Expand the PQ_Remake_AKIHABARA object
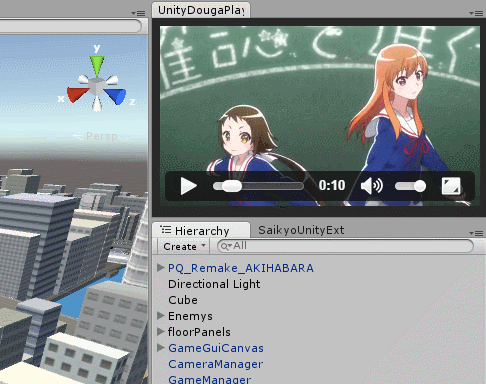Viewport: 486px width, 384px height. tap(161, 267)
